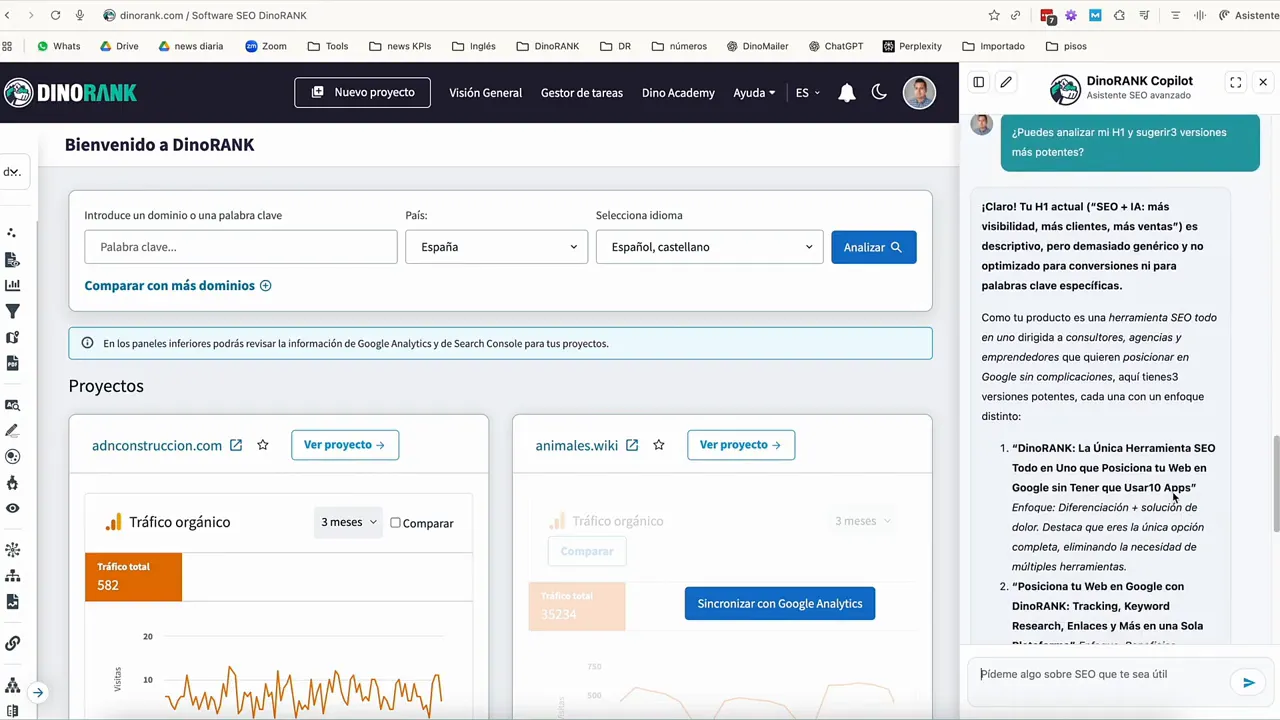This screenshot has width=1280, height=720.
Task: Send message in Copilot chat
Action: [1248, 683]
